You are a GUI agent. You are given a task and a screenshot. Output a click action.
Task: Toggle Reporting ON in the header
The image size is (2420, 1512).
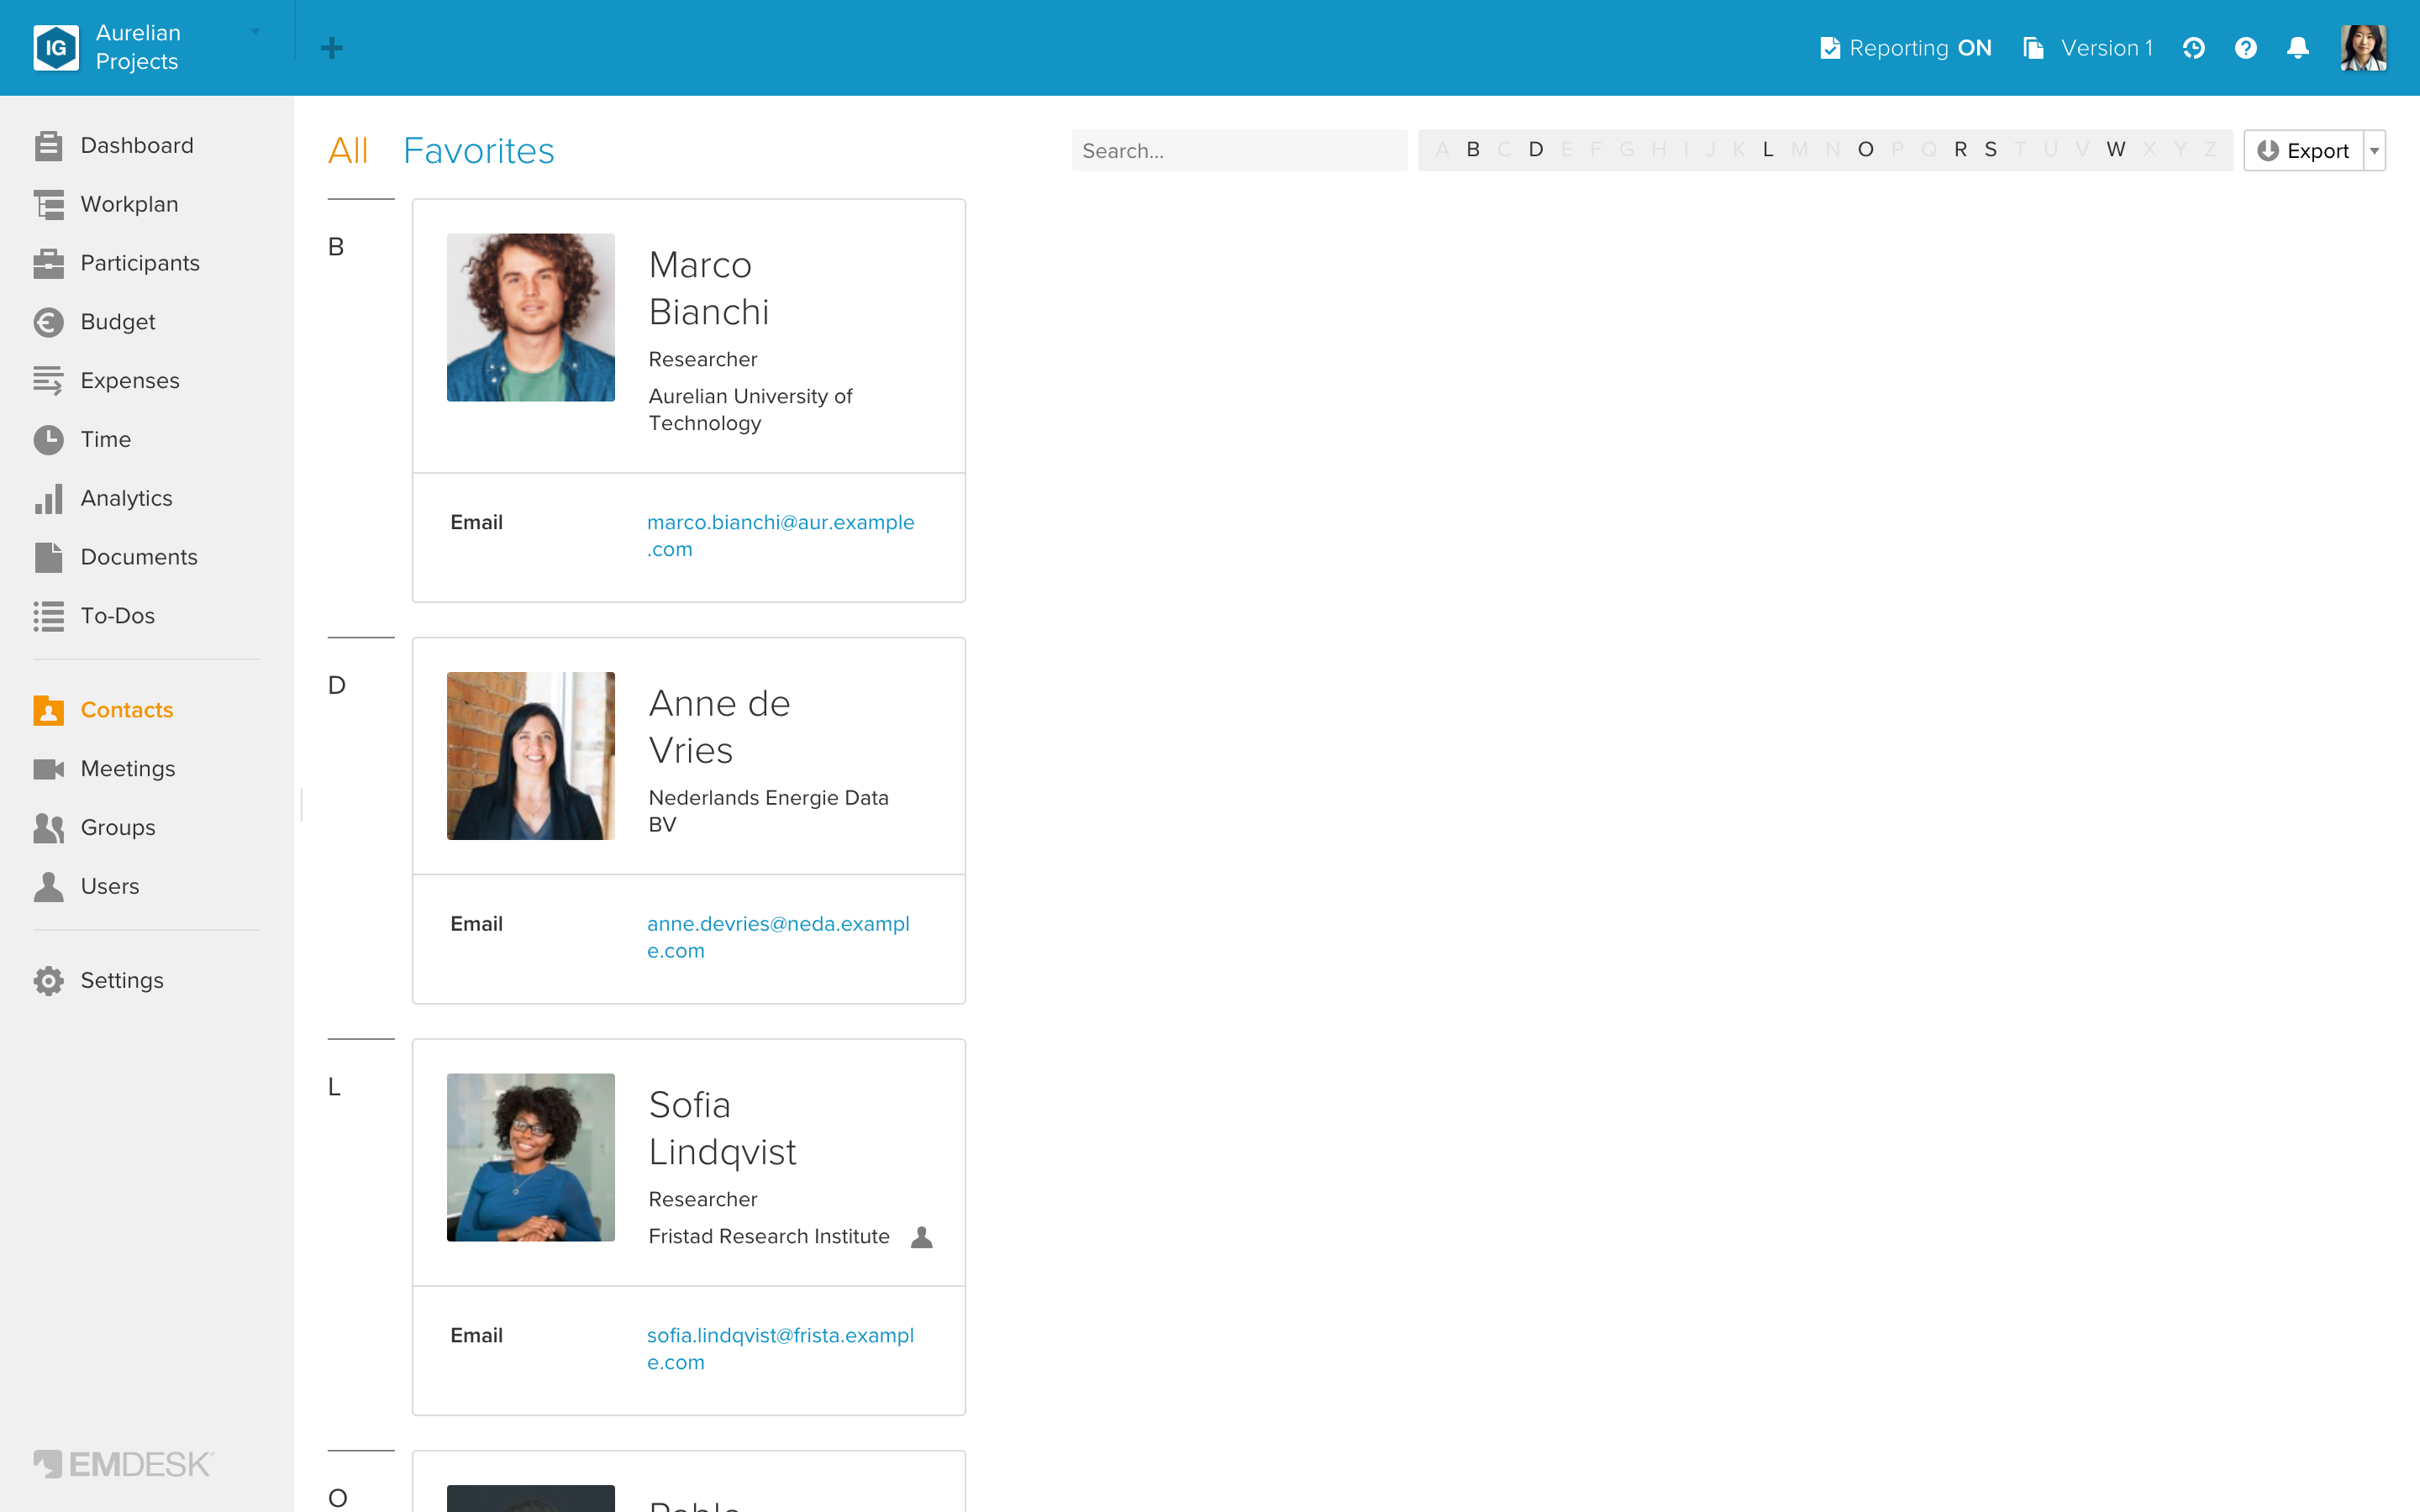tap(1906, 48)
